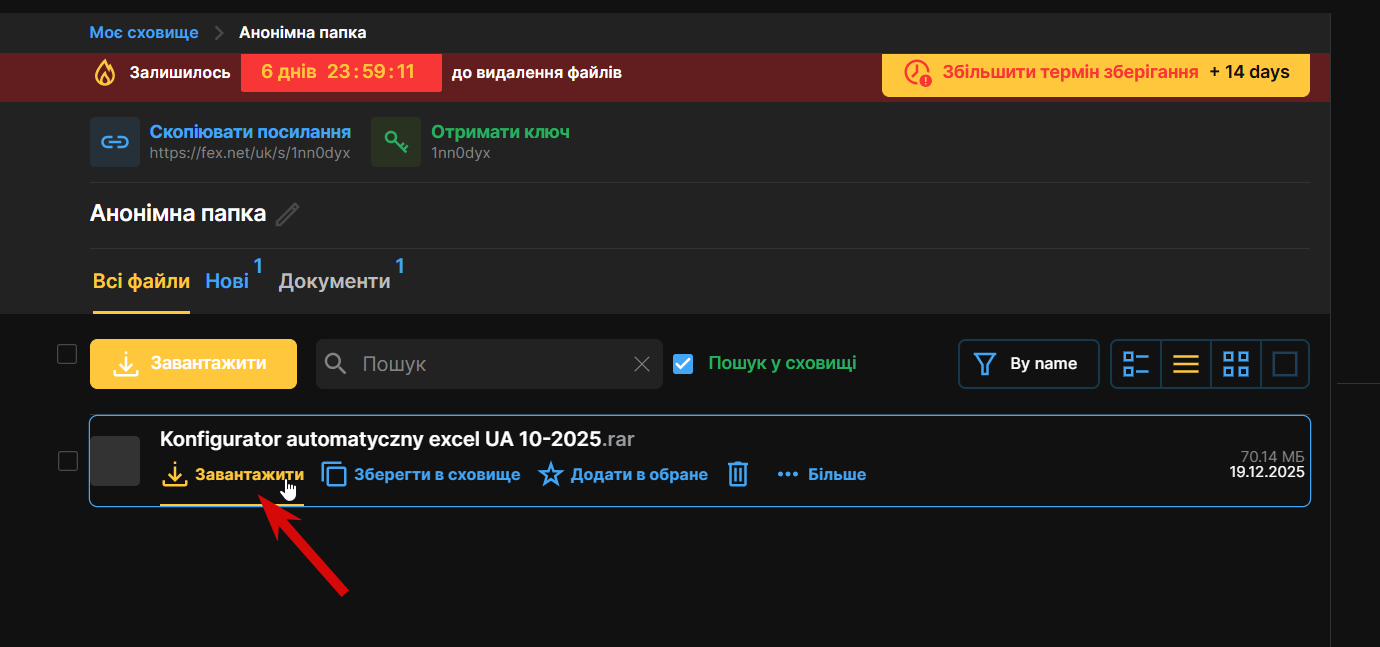The image size is (1380, 647).
Task: Click the yellow Завантажити upload button
Action: (193, 363)
